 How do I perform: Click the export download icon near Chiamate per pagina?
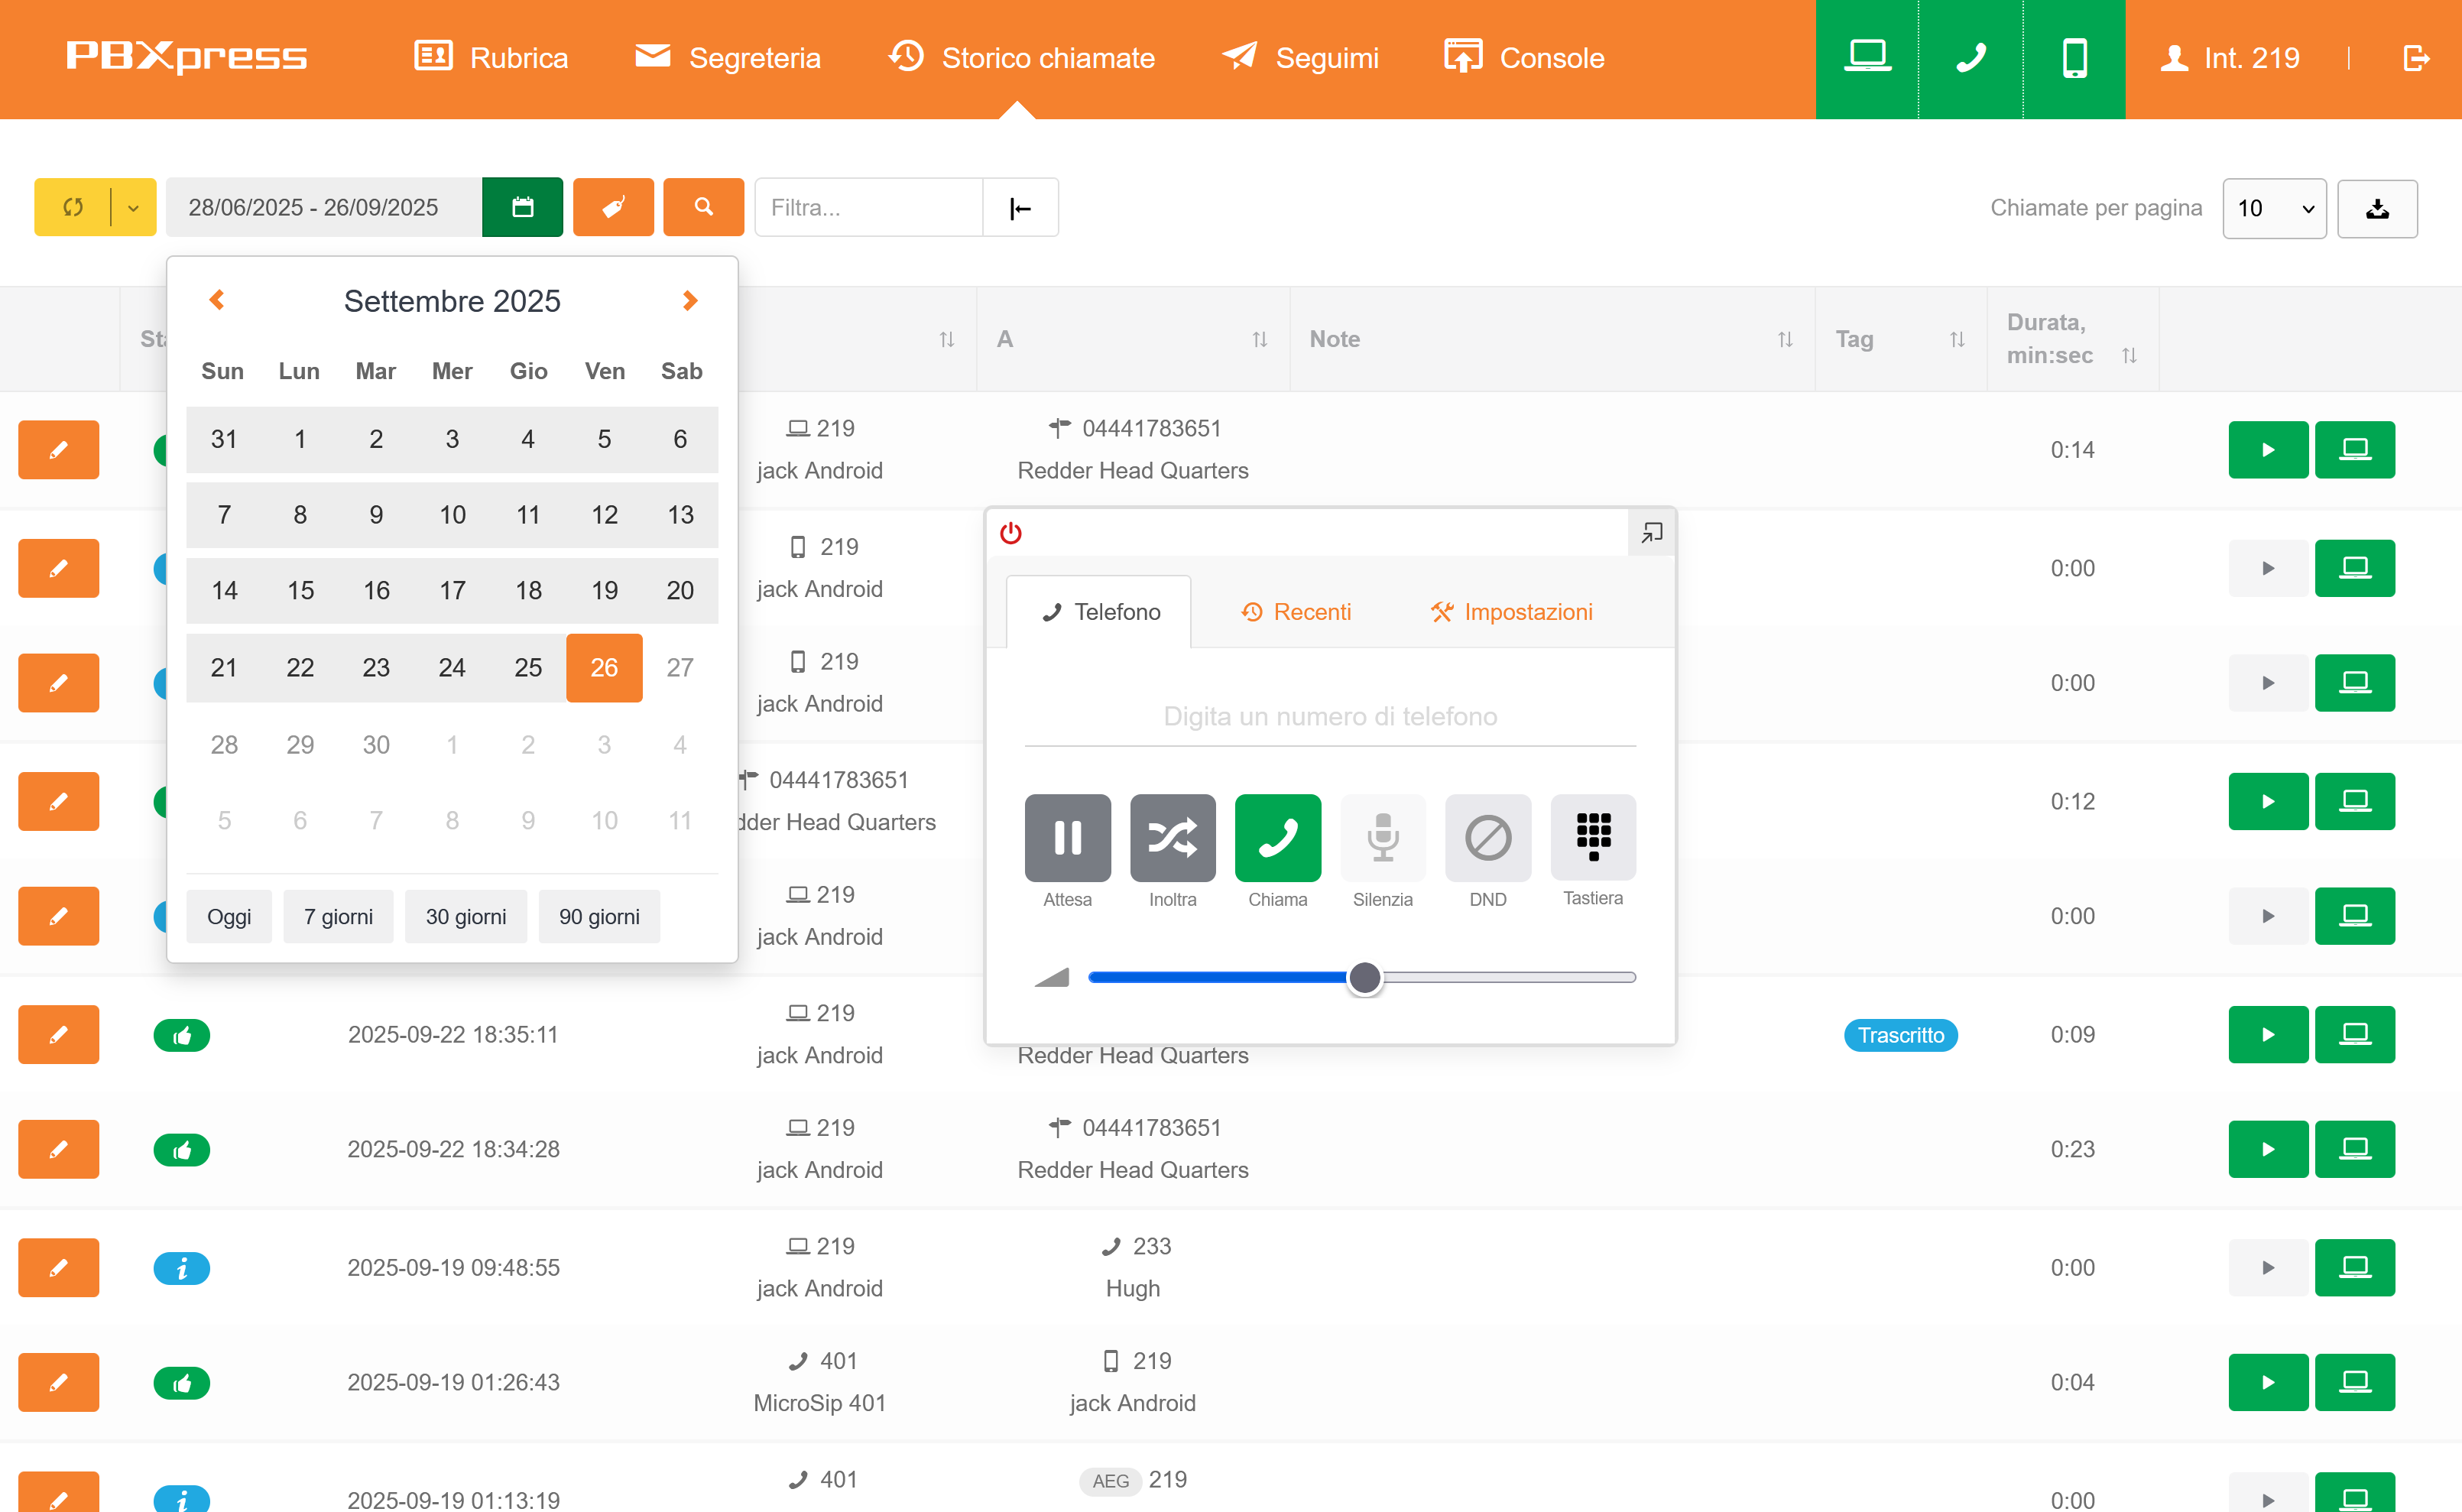coord(2377,208)
